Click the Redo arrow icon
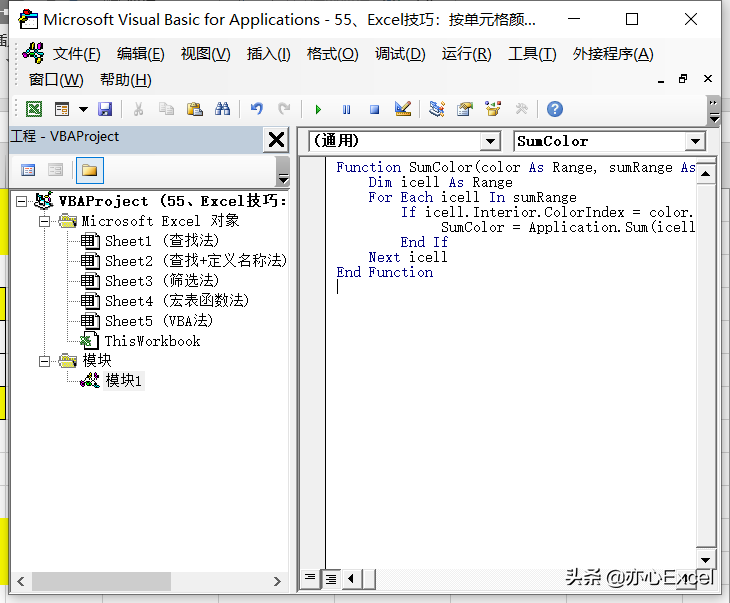The width and height of the screenshot is (730, 603). point(284,109)
